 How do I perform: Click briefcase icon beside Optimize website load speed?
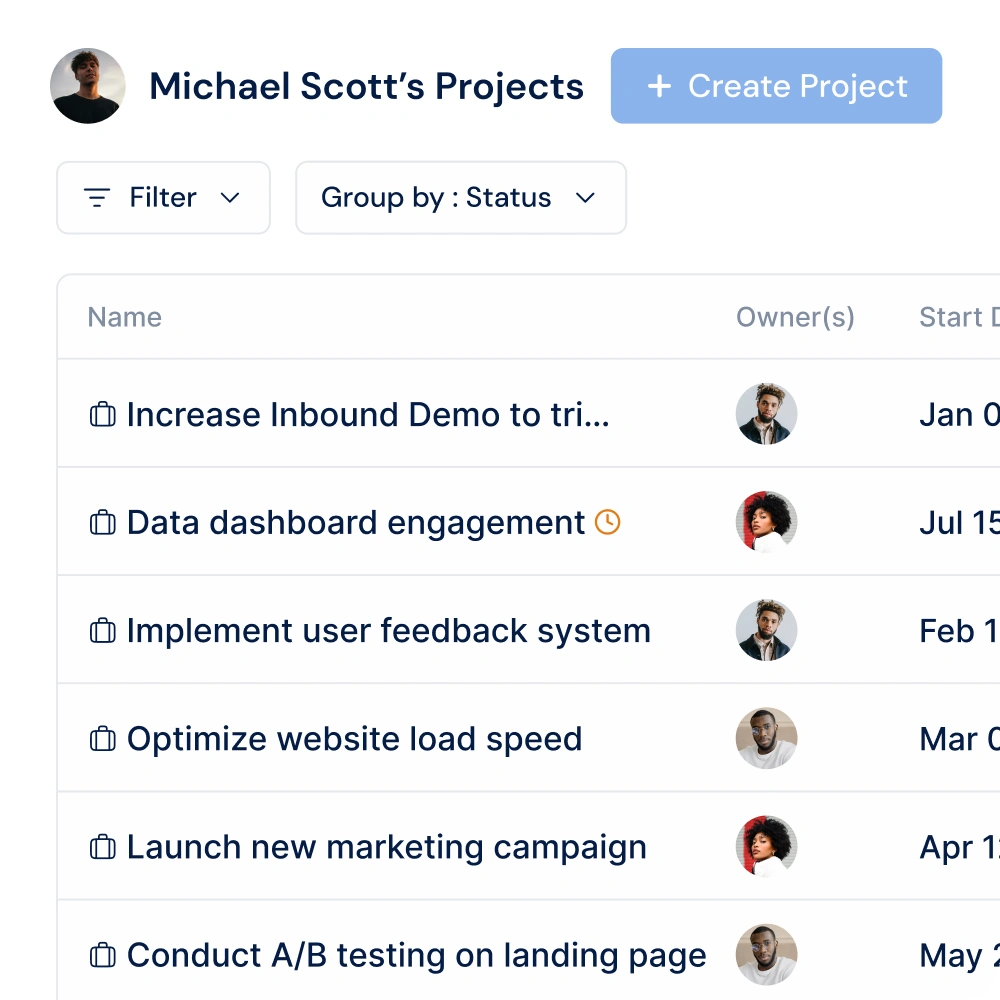(102, 739)
